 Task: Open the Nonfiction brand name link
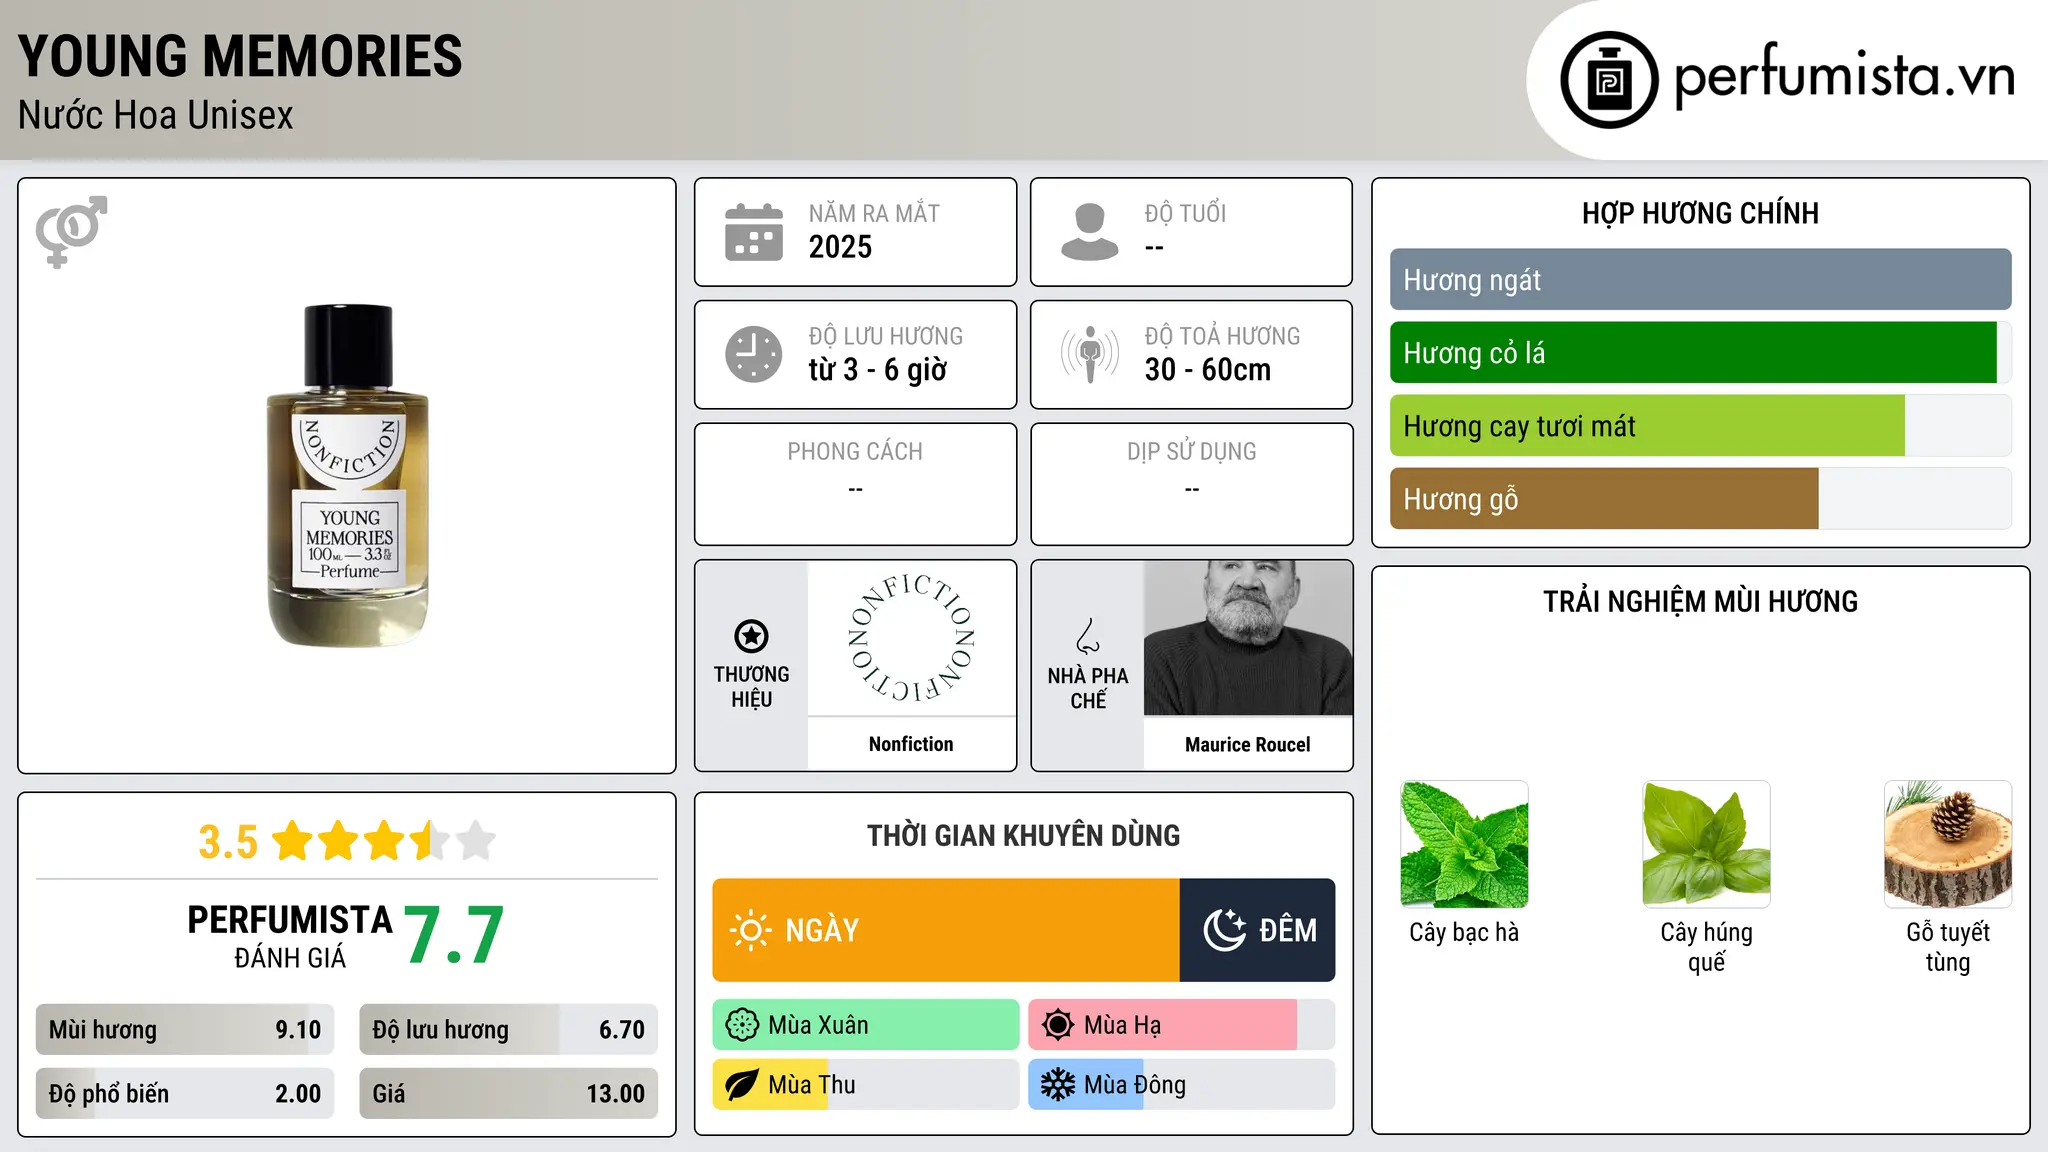pyautogui.click(x=911, y=744)
